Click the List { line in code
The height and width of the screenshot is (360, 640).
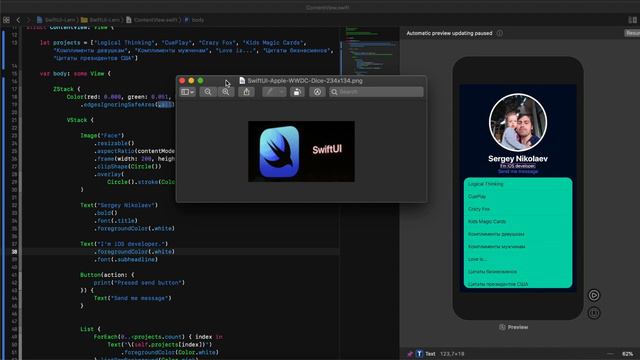pos(90,329)
